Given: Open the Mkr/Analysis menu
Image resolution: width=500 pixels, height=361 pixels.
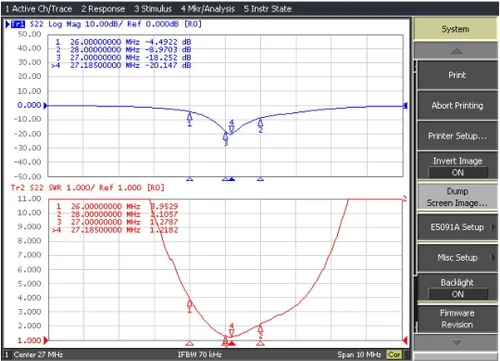Looking at the screenshot, I should pyautogui.click(x=208, y=9).
